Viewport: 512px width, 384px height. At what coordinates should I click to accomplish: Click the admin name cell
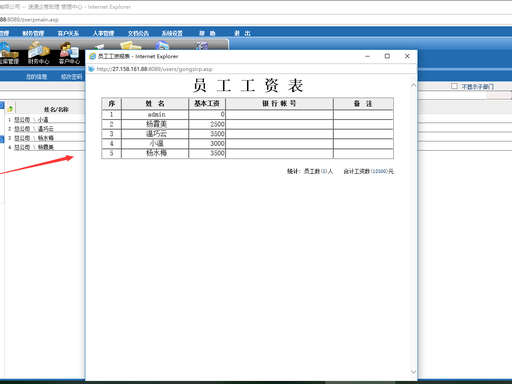tap(155, 114)
